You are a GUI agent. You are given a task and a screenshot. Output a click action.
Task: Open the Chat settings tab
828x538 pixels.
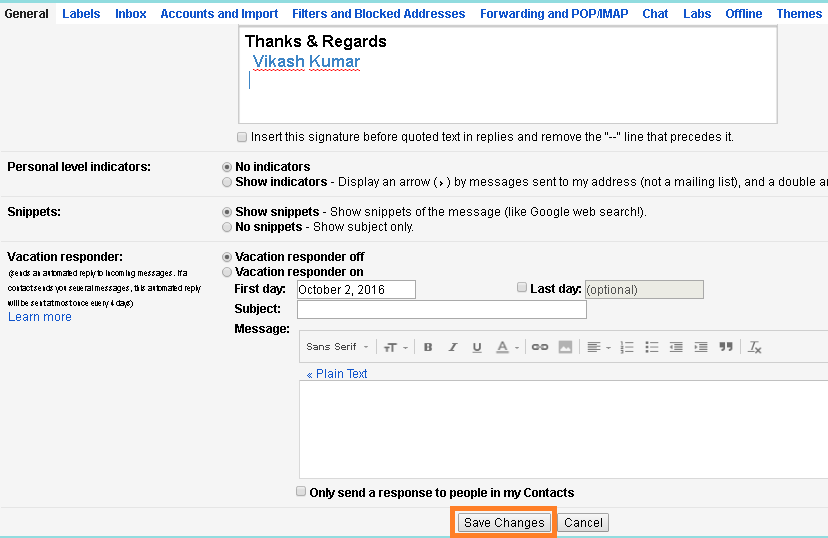point(655,14)
